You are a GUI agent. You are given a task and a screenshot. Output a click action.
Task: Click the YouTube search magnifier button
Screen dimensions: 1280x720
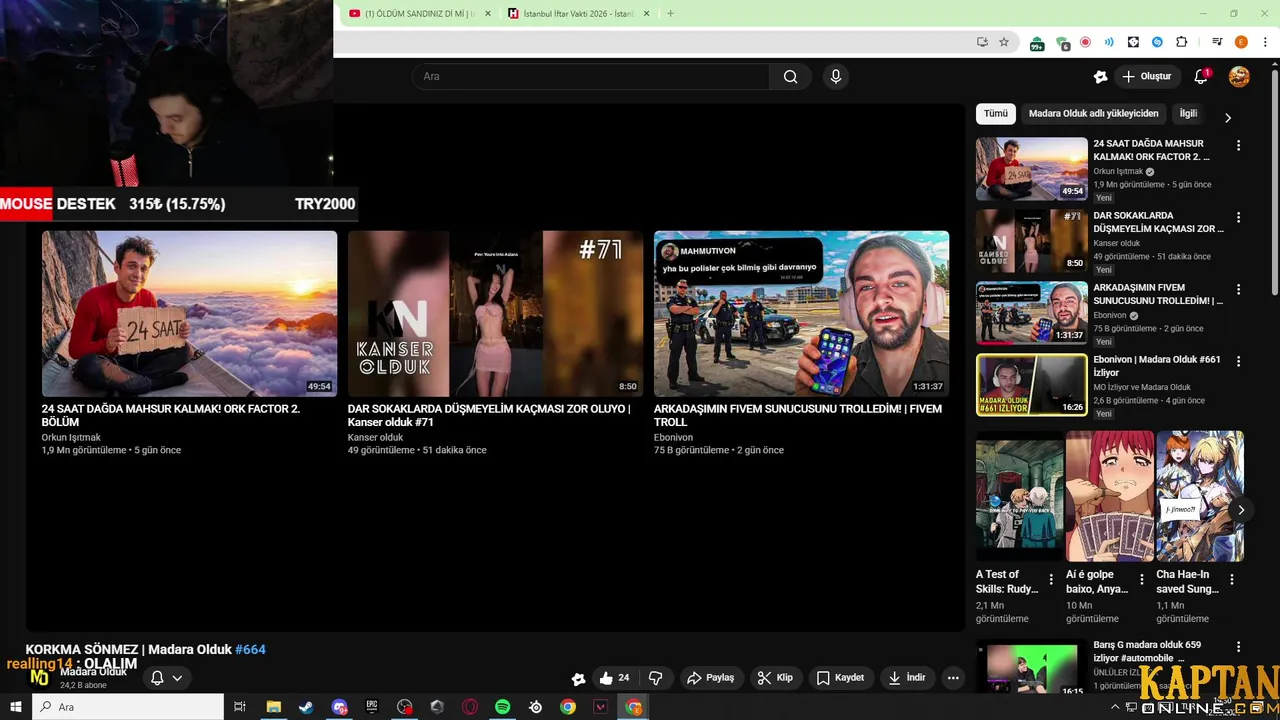(x=791, y=77)
